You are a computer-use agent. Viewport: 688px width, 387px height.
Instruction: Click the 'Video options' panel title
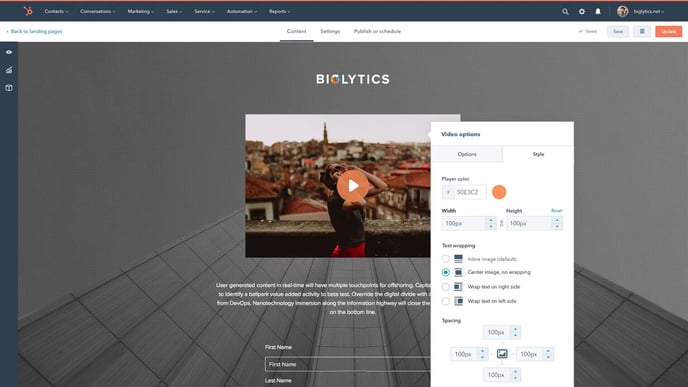pyautogui.click(x=460, y=134)
